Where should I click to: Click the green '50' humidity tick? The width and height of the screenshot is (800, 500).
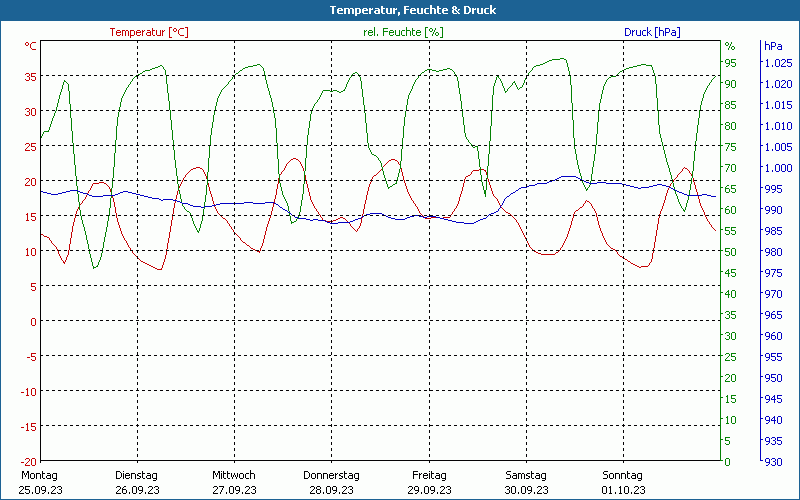pos(731,252)
